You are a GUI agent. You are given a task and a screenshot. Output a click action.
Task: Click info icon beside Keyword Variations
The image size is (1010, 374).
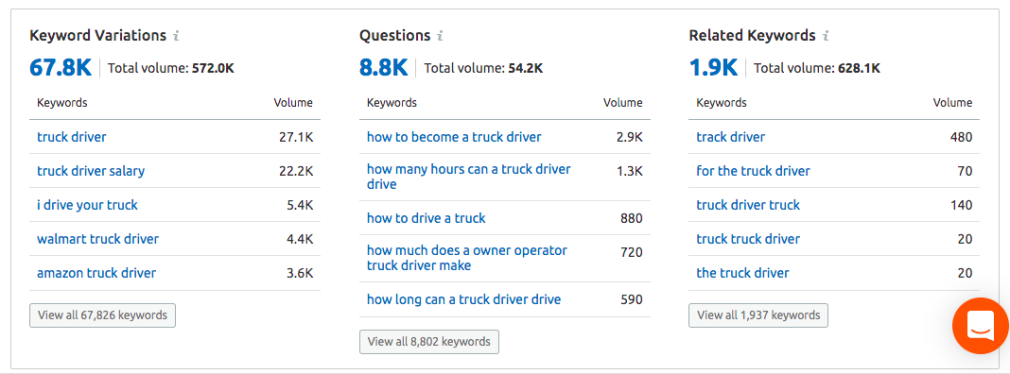tap(176, 36)
